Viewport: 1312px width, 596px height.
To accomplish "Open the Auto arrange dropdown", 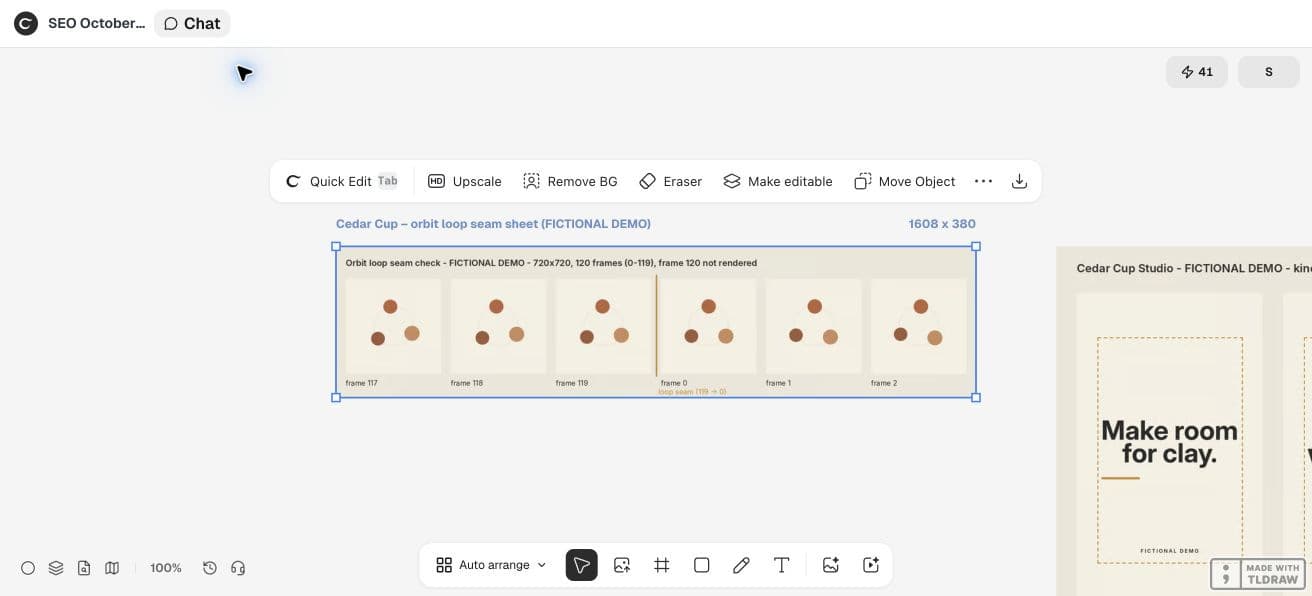I will tap(492, 565).
